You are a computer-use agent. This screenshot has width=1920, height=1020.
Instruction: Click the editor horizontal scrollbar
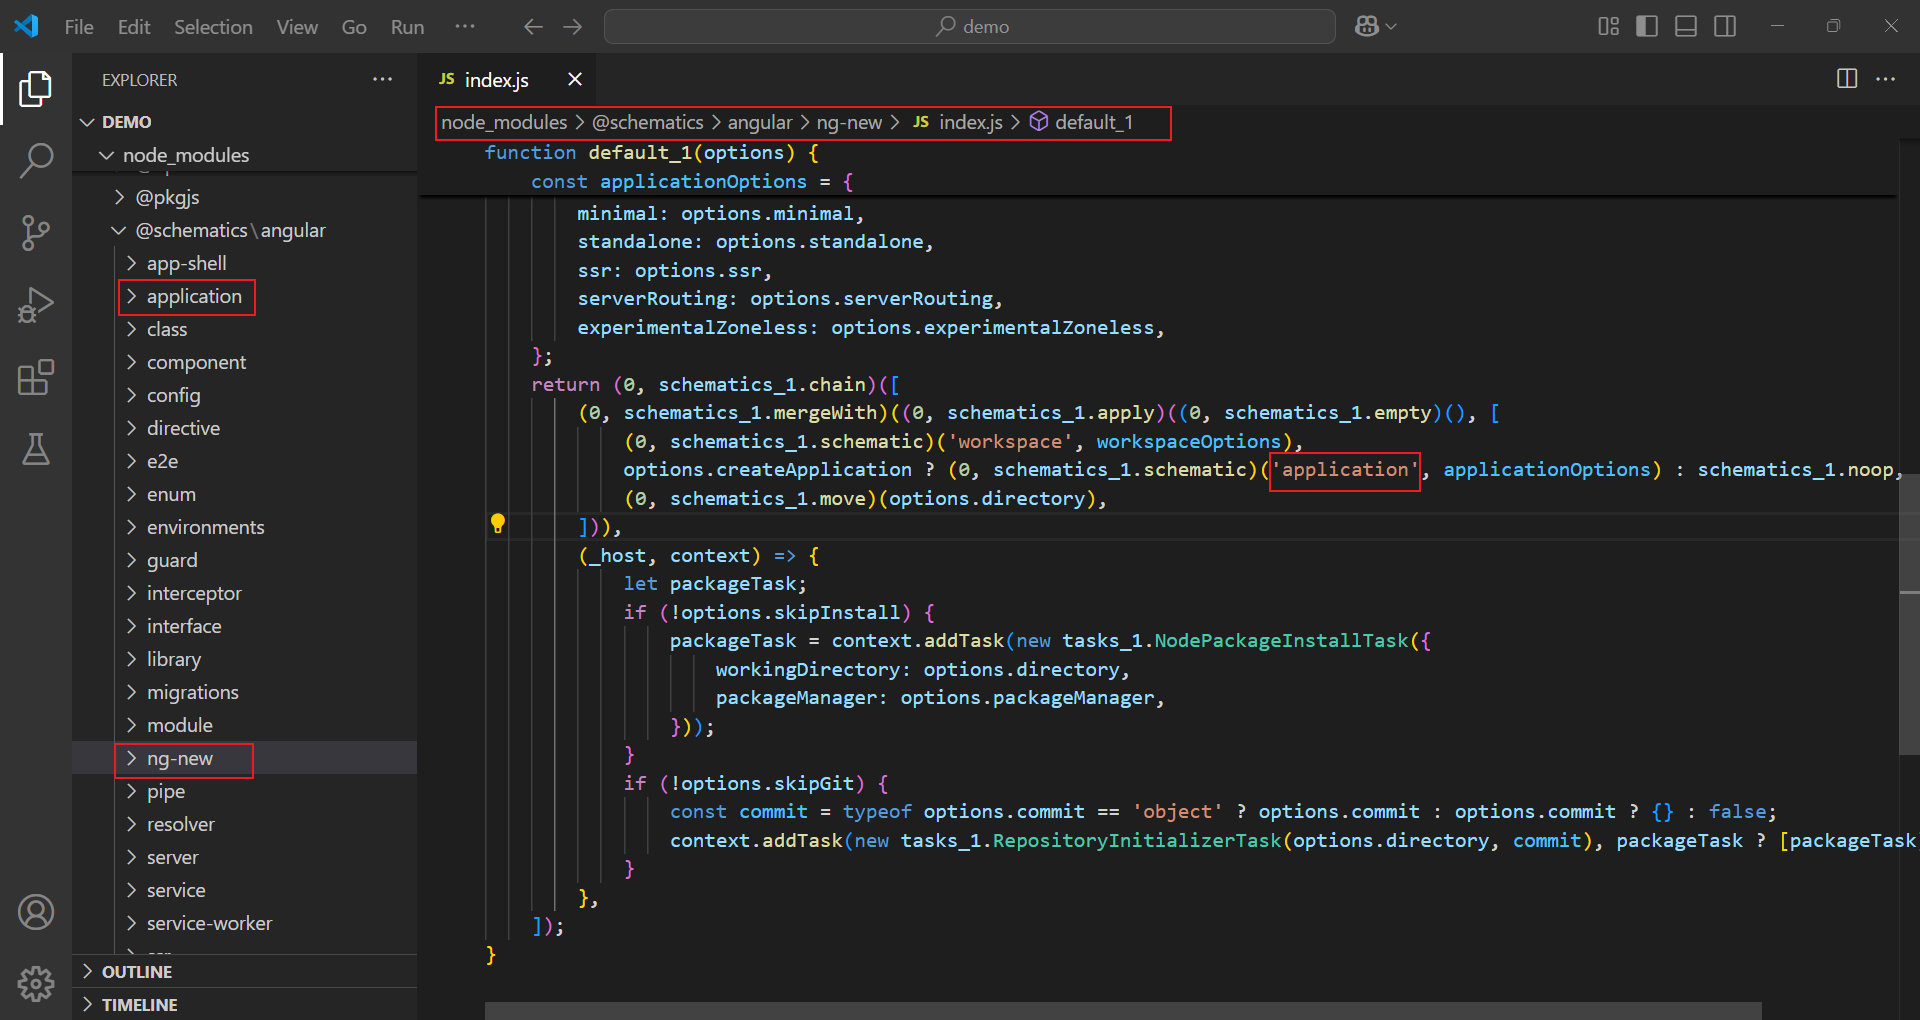[x=1122, y=1010]
